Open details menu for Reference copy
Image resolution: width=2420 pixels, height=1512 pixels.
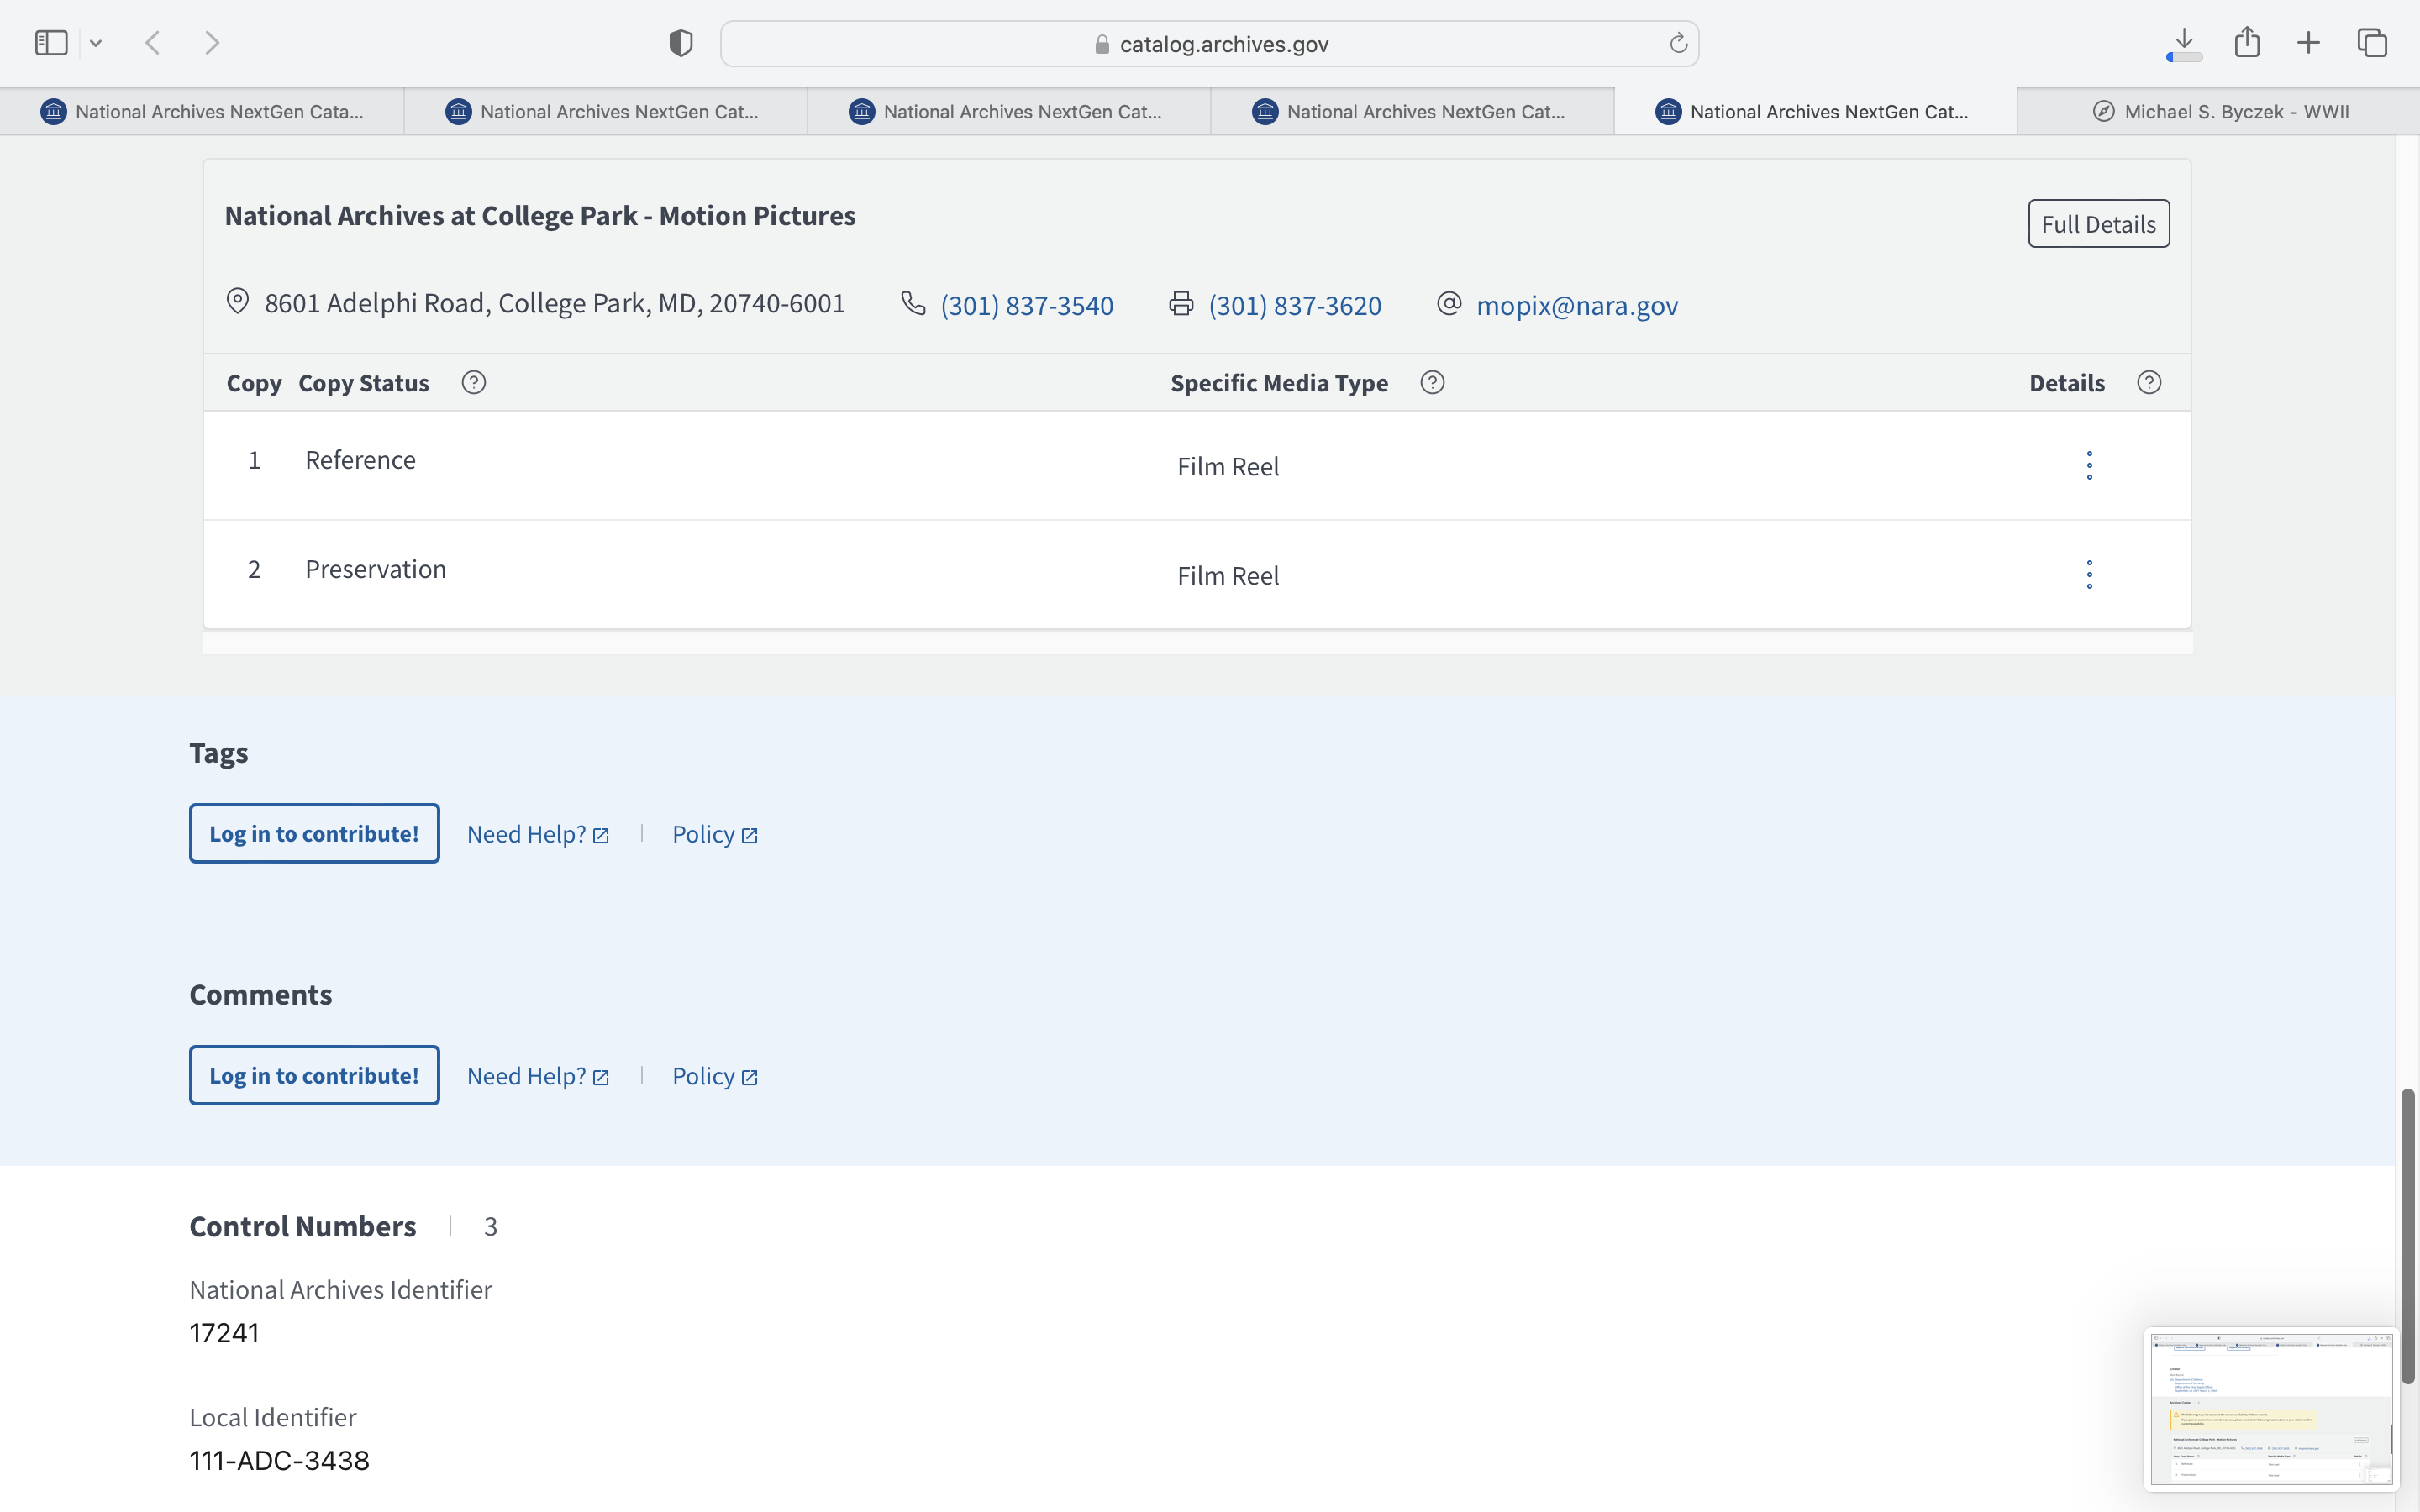[2089, 465]
